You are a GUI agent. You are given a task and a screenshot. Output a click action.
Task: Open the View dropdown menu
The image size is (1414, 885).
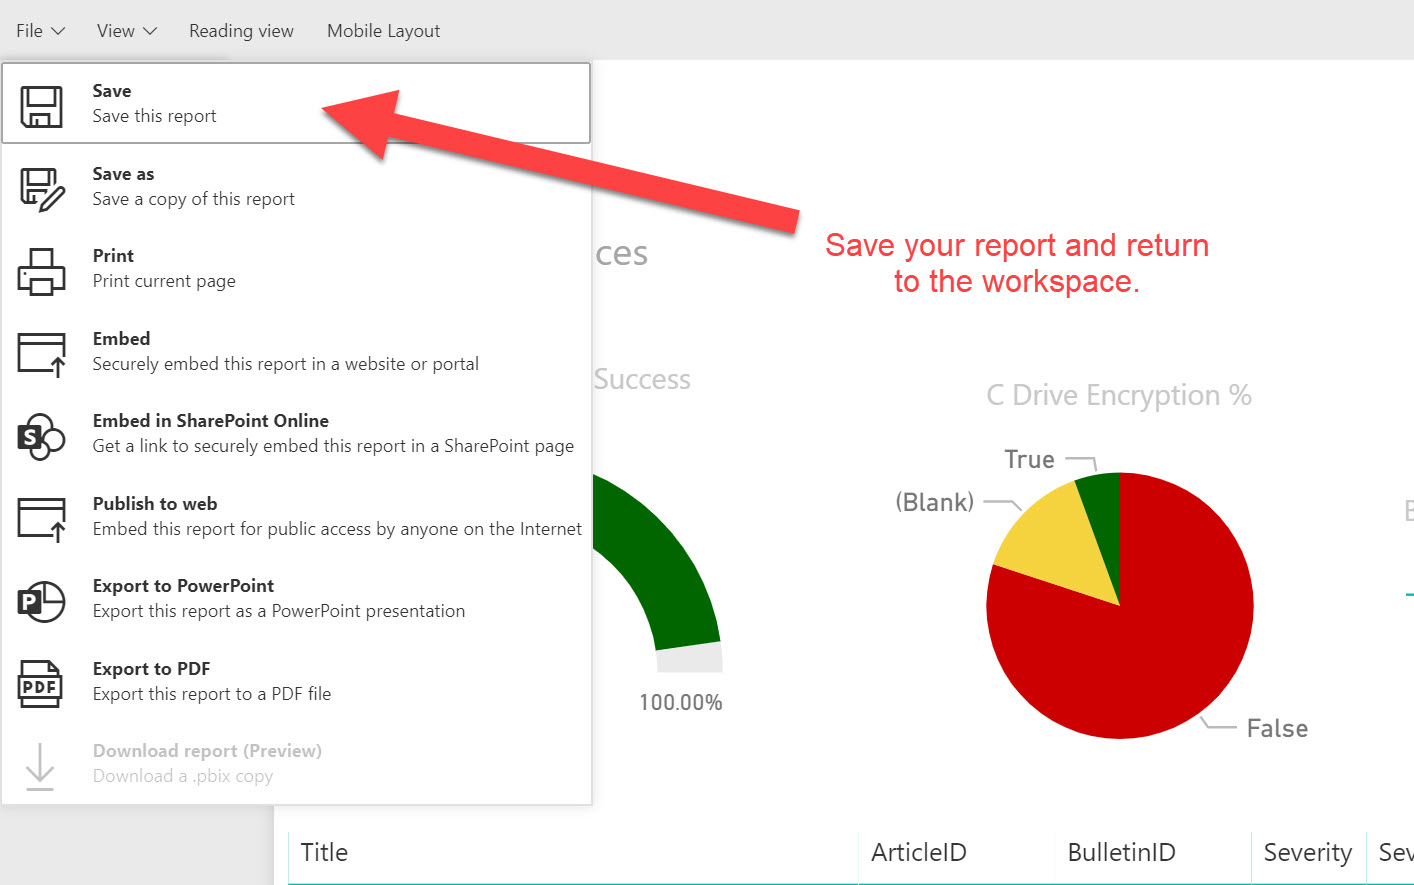point(124,30)
